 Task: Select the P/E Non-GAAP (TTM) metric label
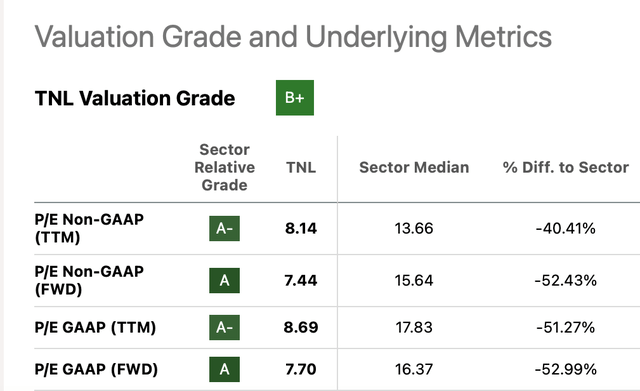click(89, 228)
